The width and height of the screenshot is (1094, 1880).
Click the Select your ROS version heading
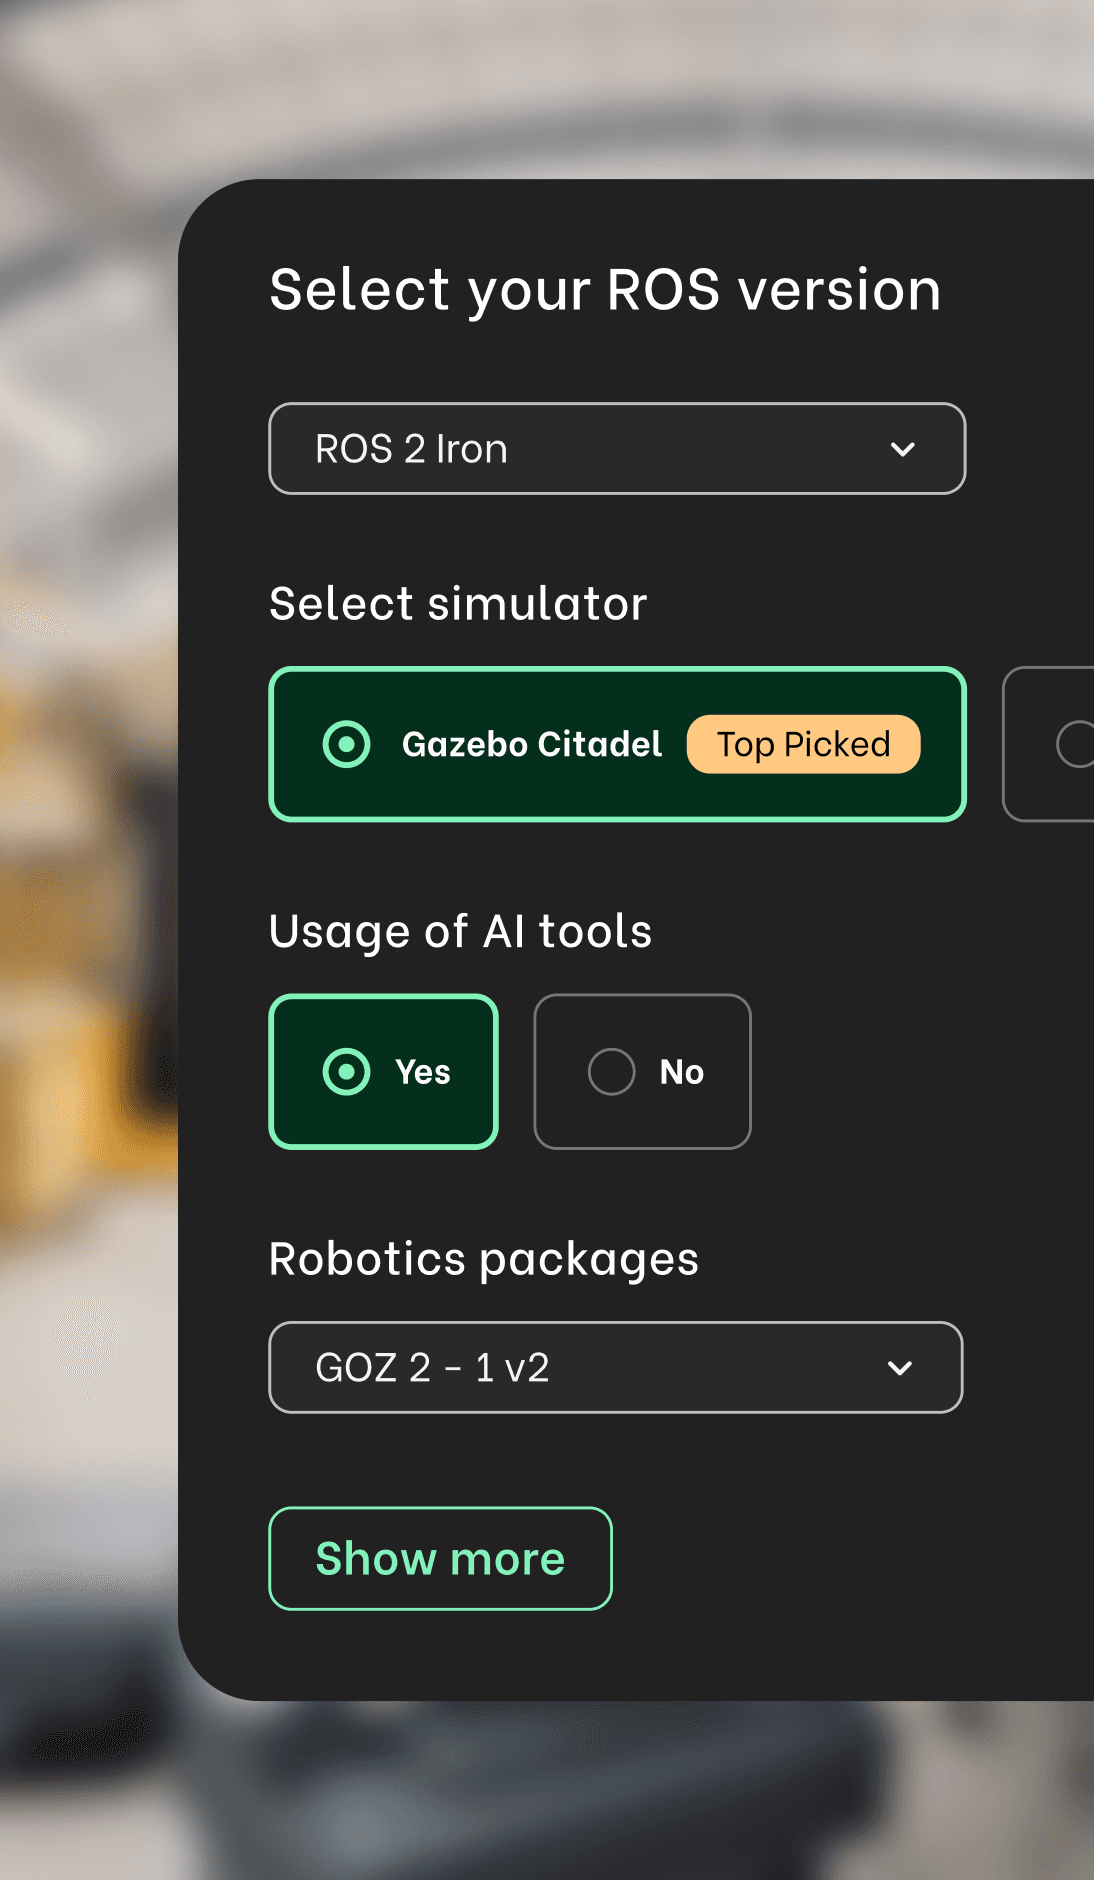[605, 290]
